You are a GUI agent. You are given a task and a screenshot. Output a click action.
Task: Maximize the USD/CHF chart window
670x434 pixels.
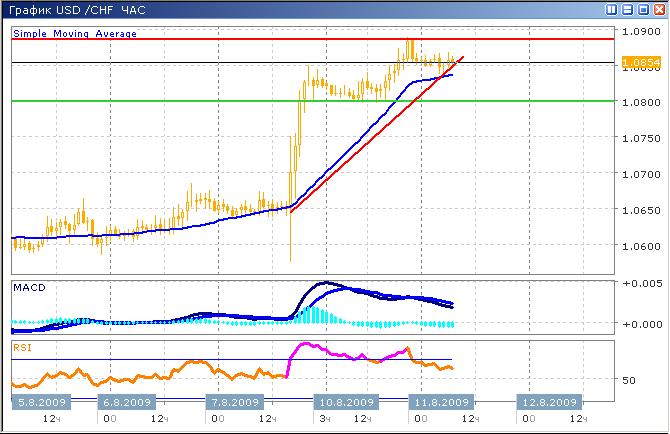coord(643,9)
